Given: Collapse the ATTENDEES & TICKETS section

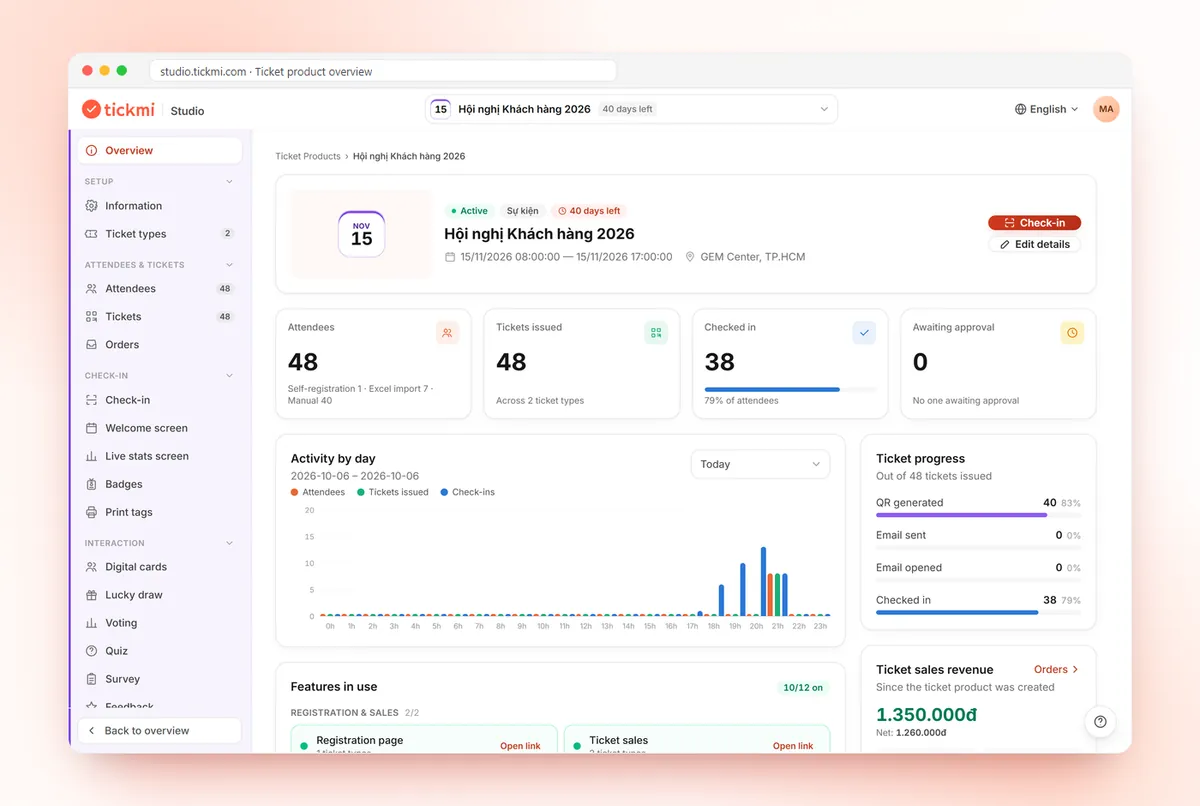Looking at the screenshot, I should tap(229, 265).
